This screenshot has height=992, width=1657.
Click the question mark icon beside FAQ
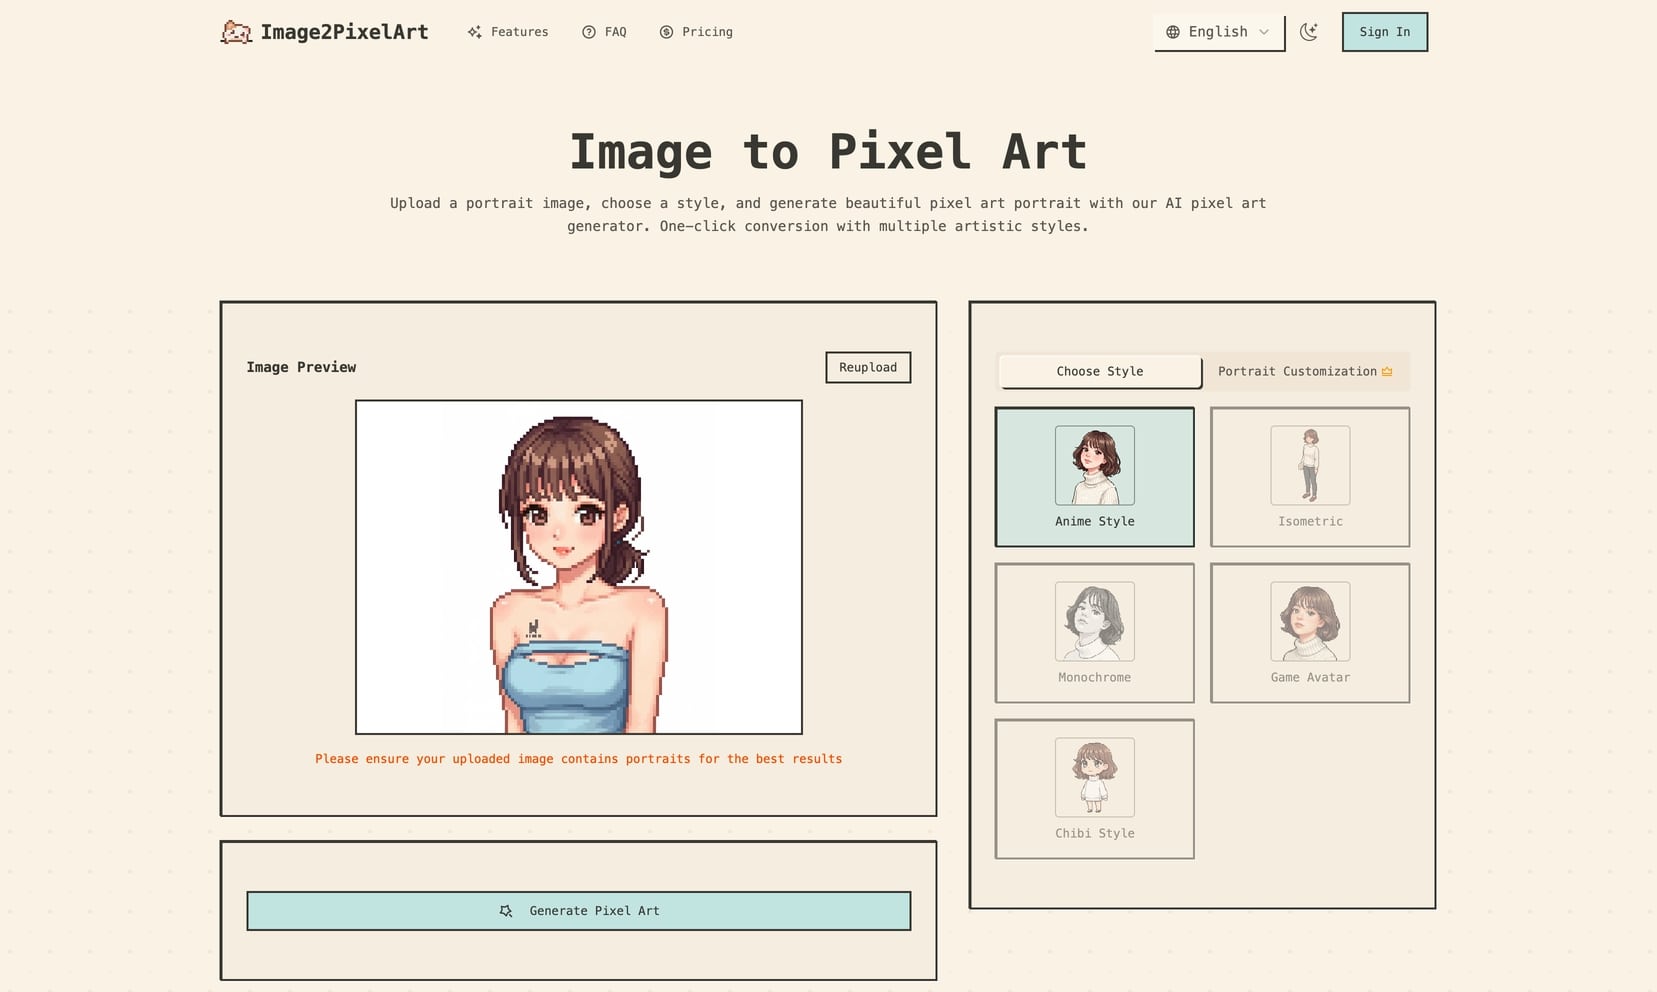588,31
